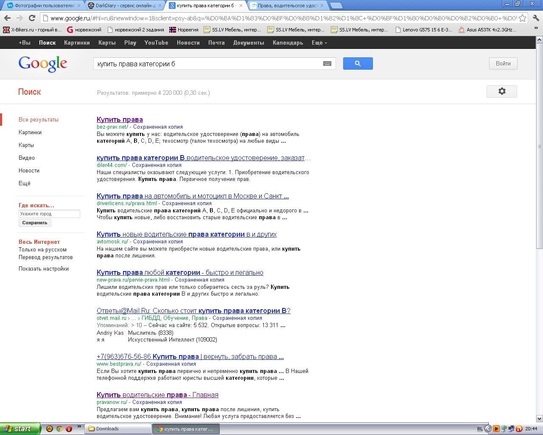Click the Google logo
The width and height of the screenshot is (543, 435).
(43, 64)
